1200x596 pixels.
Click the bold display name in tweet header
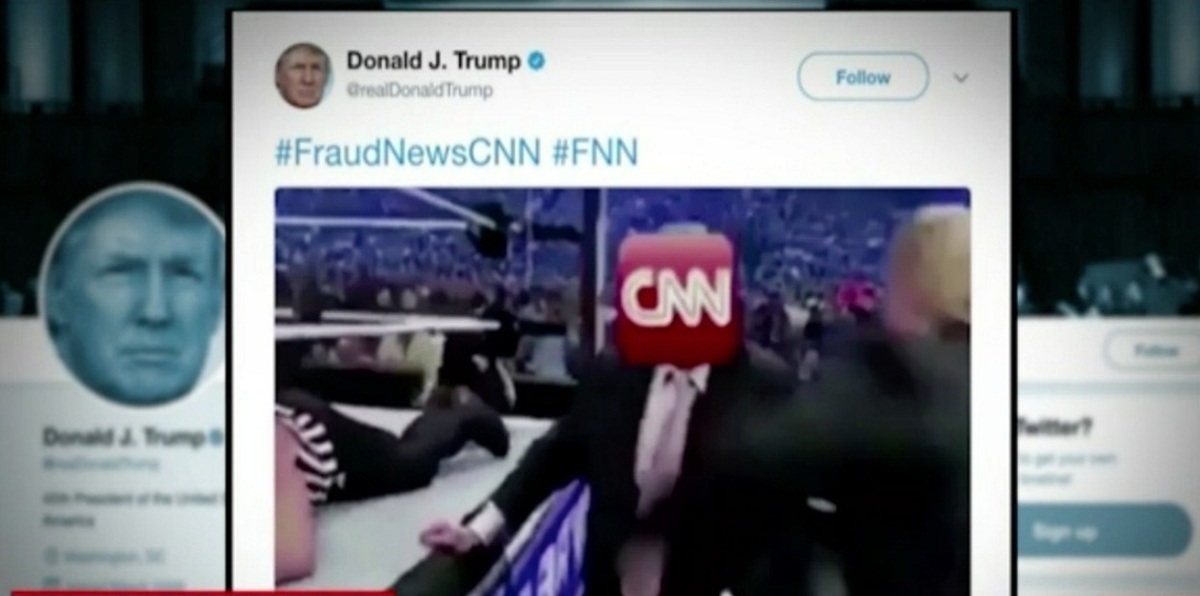[x=433, y=61]
